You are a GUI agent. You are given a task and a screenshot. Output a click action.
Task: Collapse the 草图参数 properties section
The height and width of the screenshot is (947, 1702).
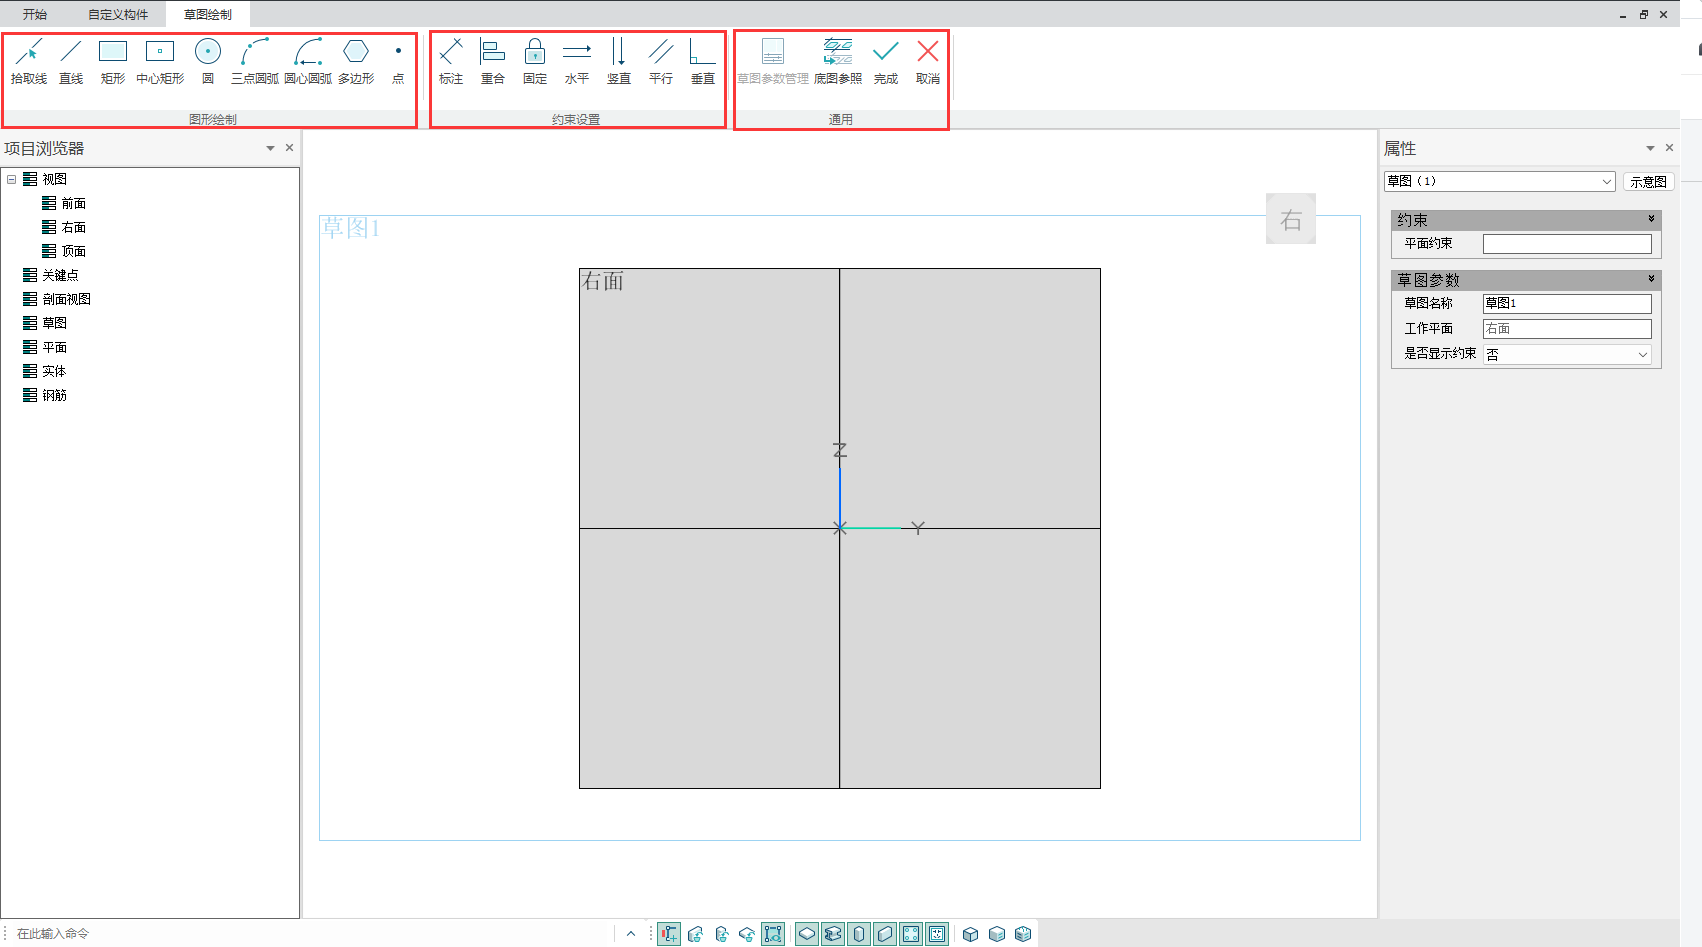[x=1651, y=279]
